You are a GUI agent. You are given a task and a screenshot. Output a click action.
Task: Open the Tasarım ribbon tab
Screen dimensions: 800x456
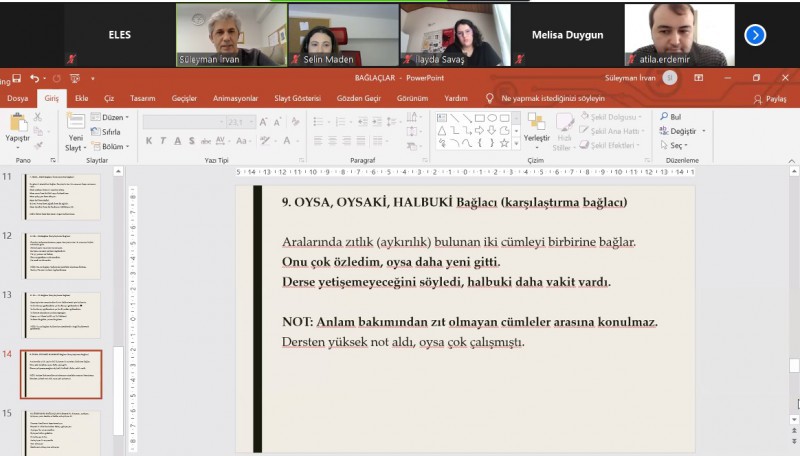click(x=142, y=98)
